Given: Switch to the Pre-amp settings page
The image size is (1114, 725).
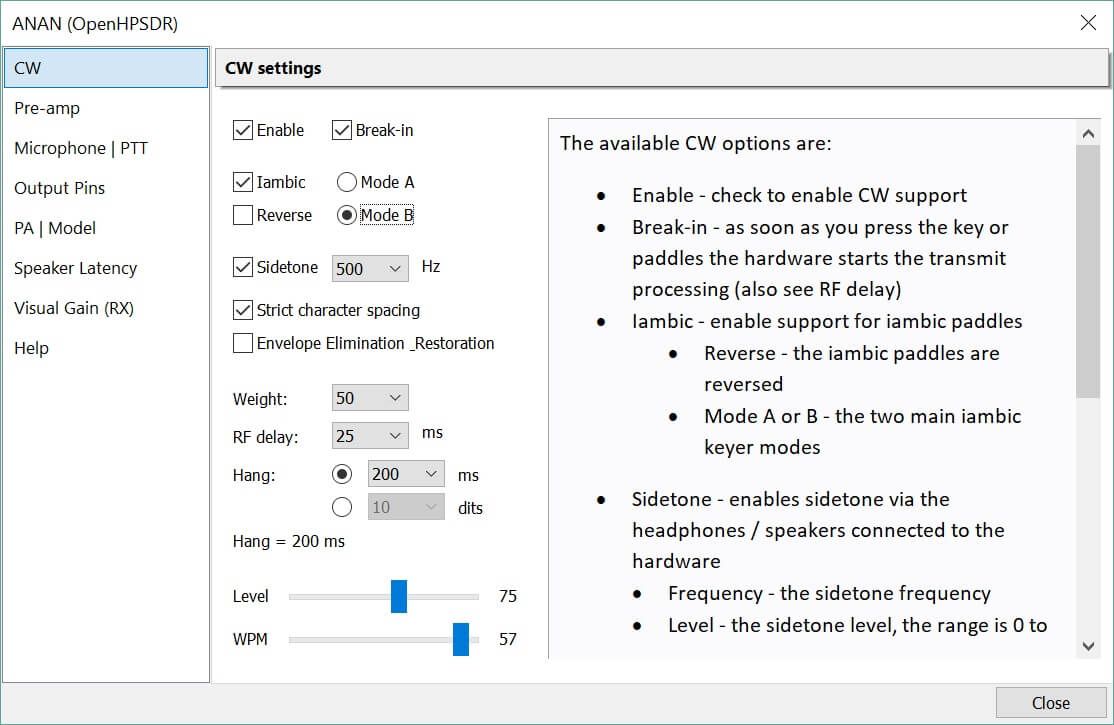Looking at the screenshot, I should (x=47, y=108).
